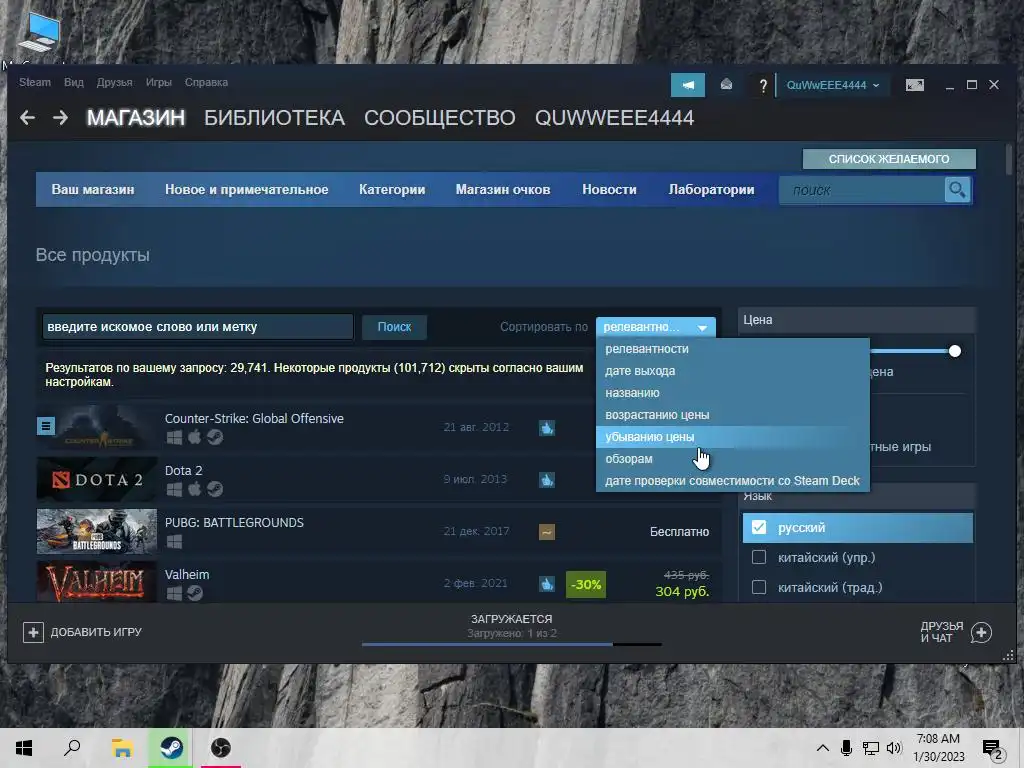Open the Игры menu
This screenshot has width=1024, height=768.
[x=159, y=82]
